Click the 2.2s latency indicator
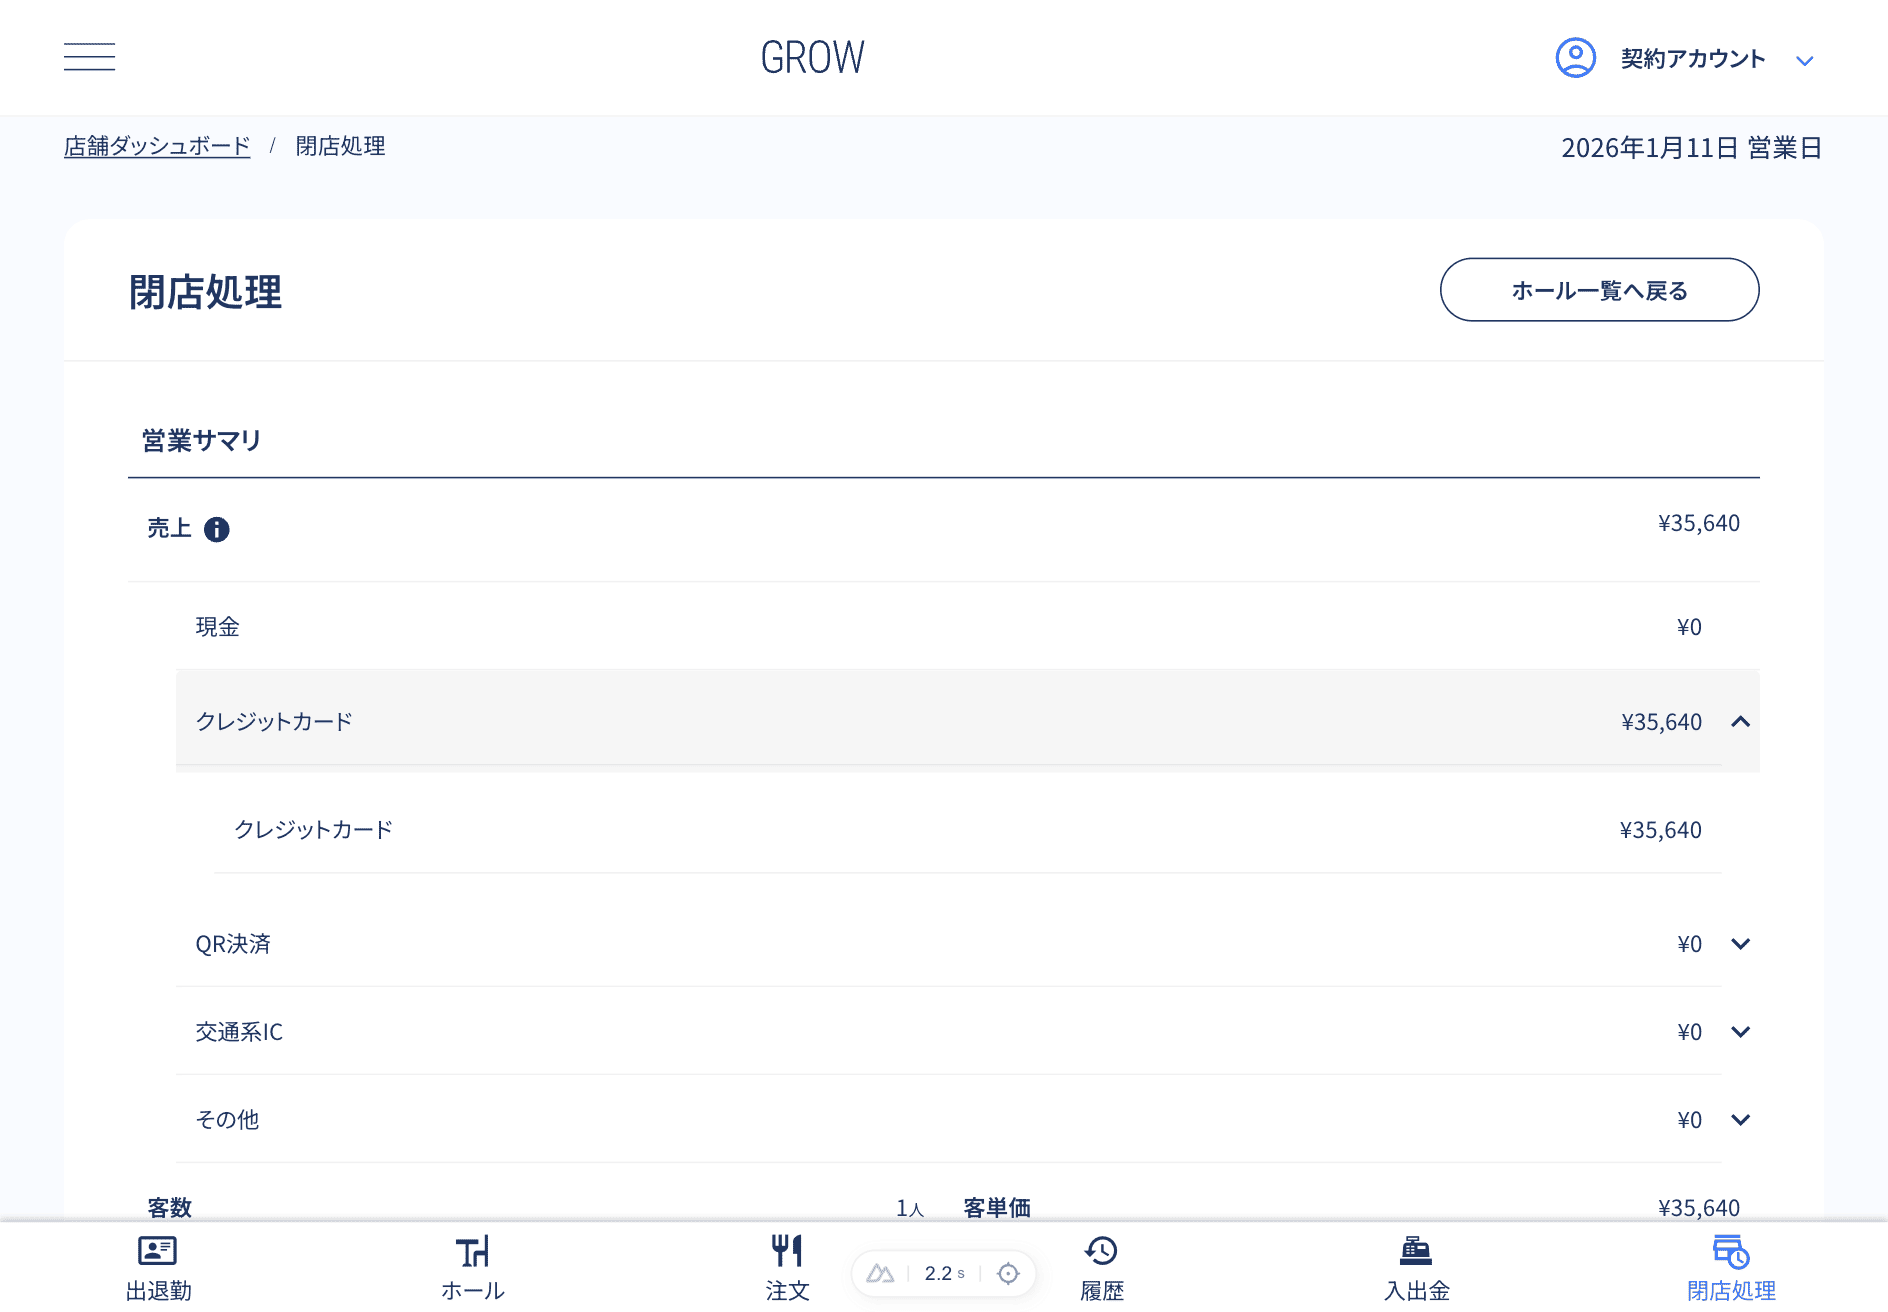This screenshot has width=1888, height=1312. [941, 1273]
